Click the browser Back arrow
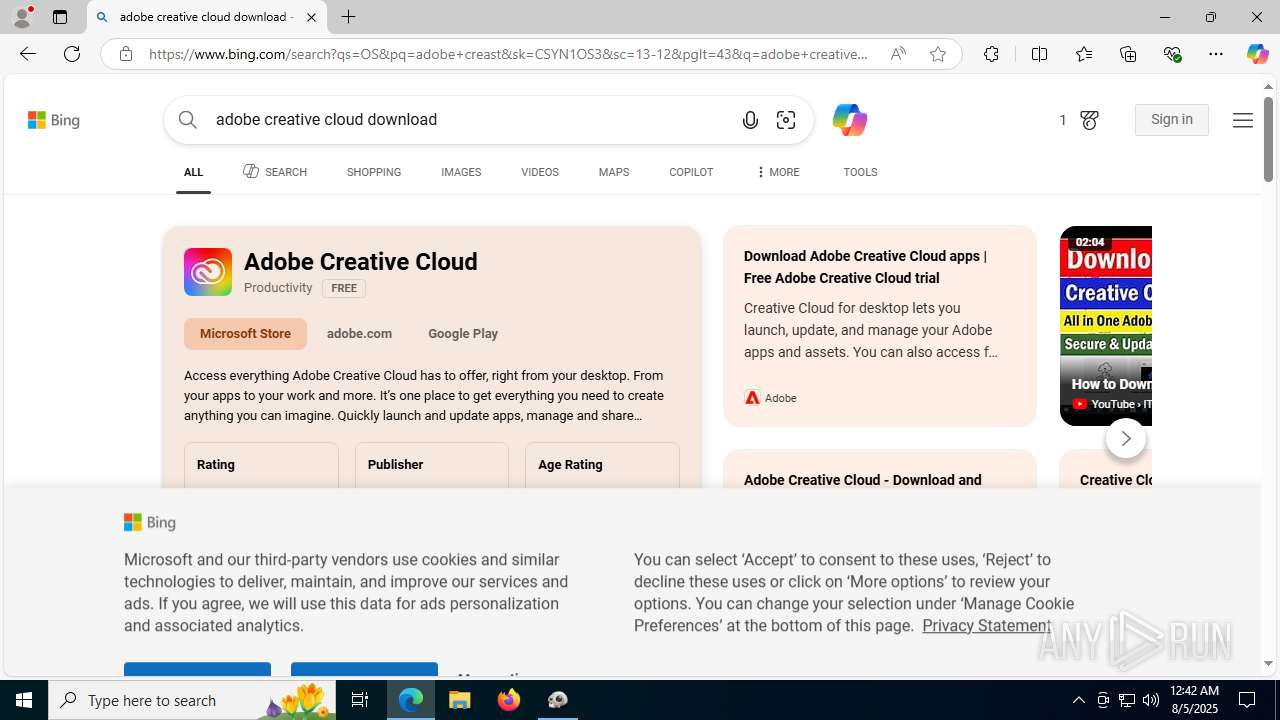This screenshot has width=1280, height=720. pyautogui.click(x=27, y=54)
